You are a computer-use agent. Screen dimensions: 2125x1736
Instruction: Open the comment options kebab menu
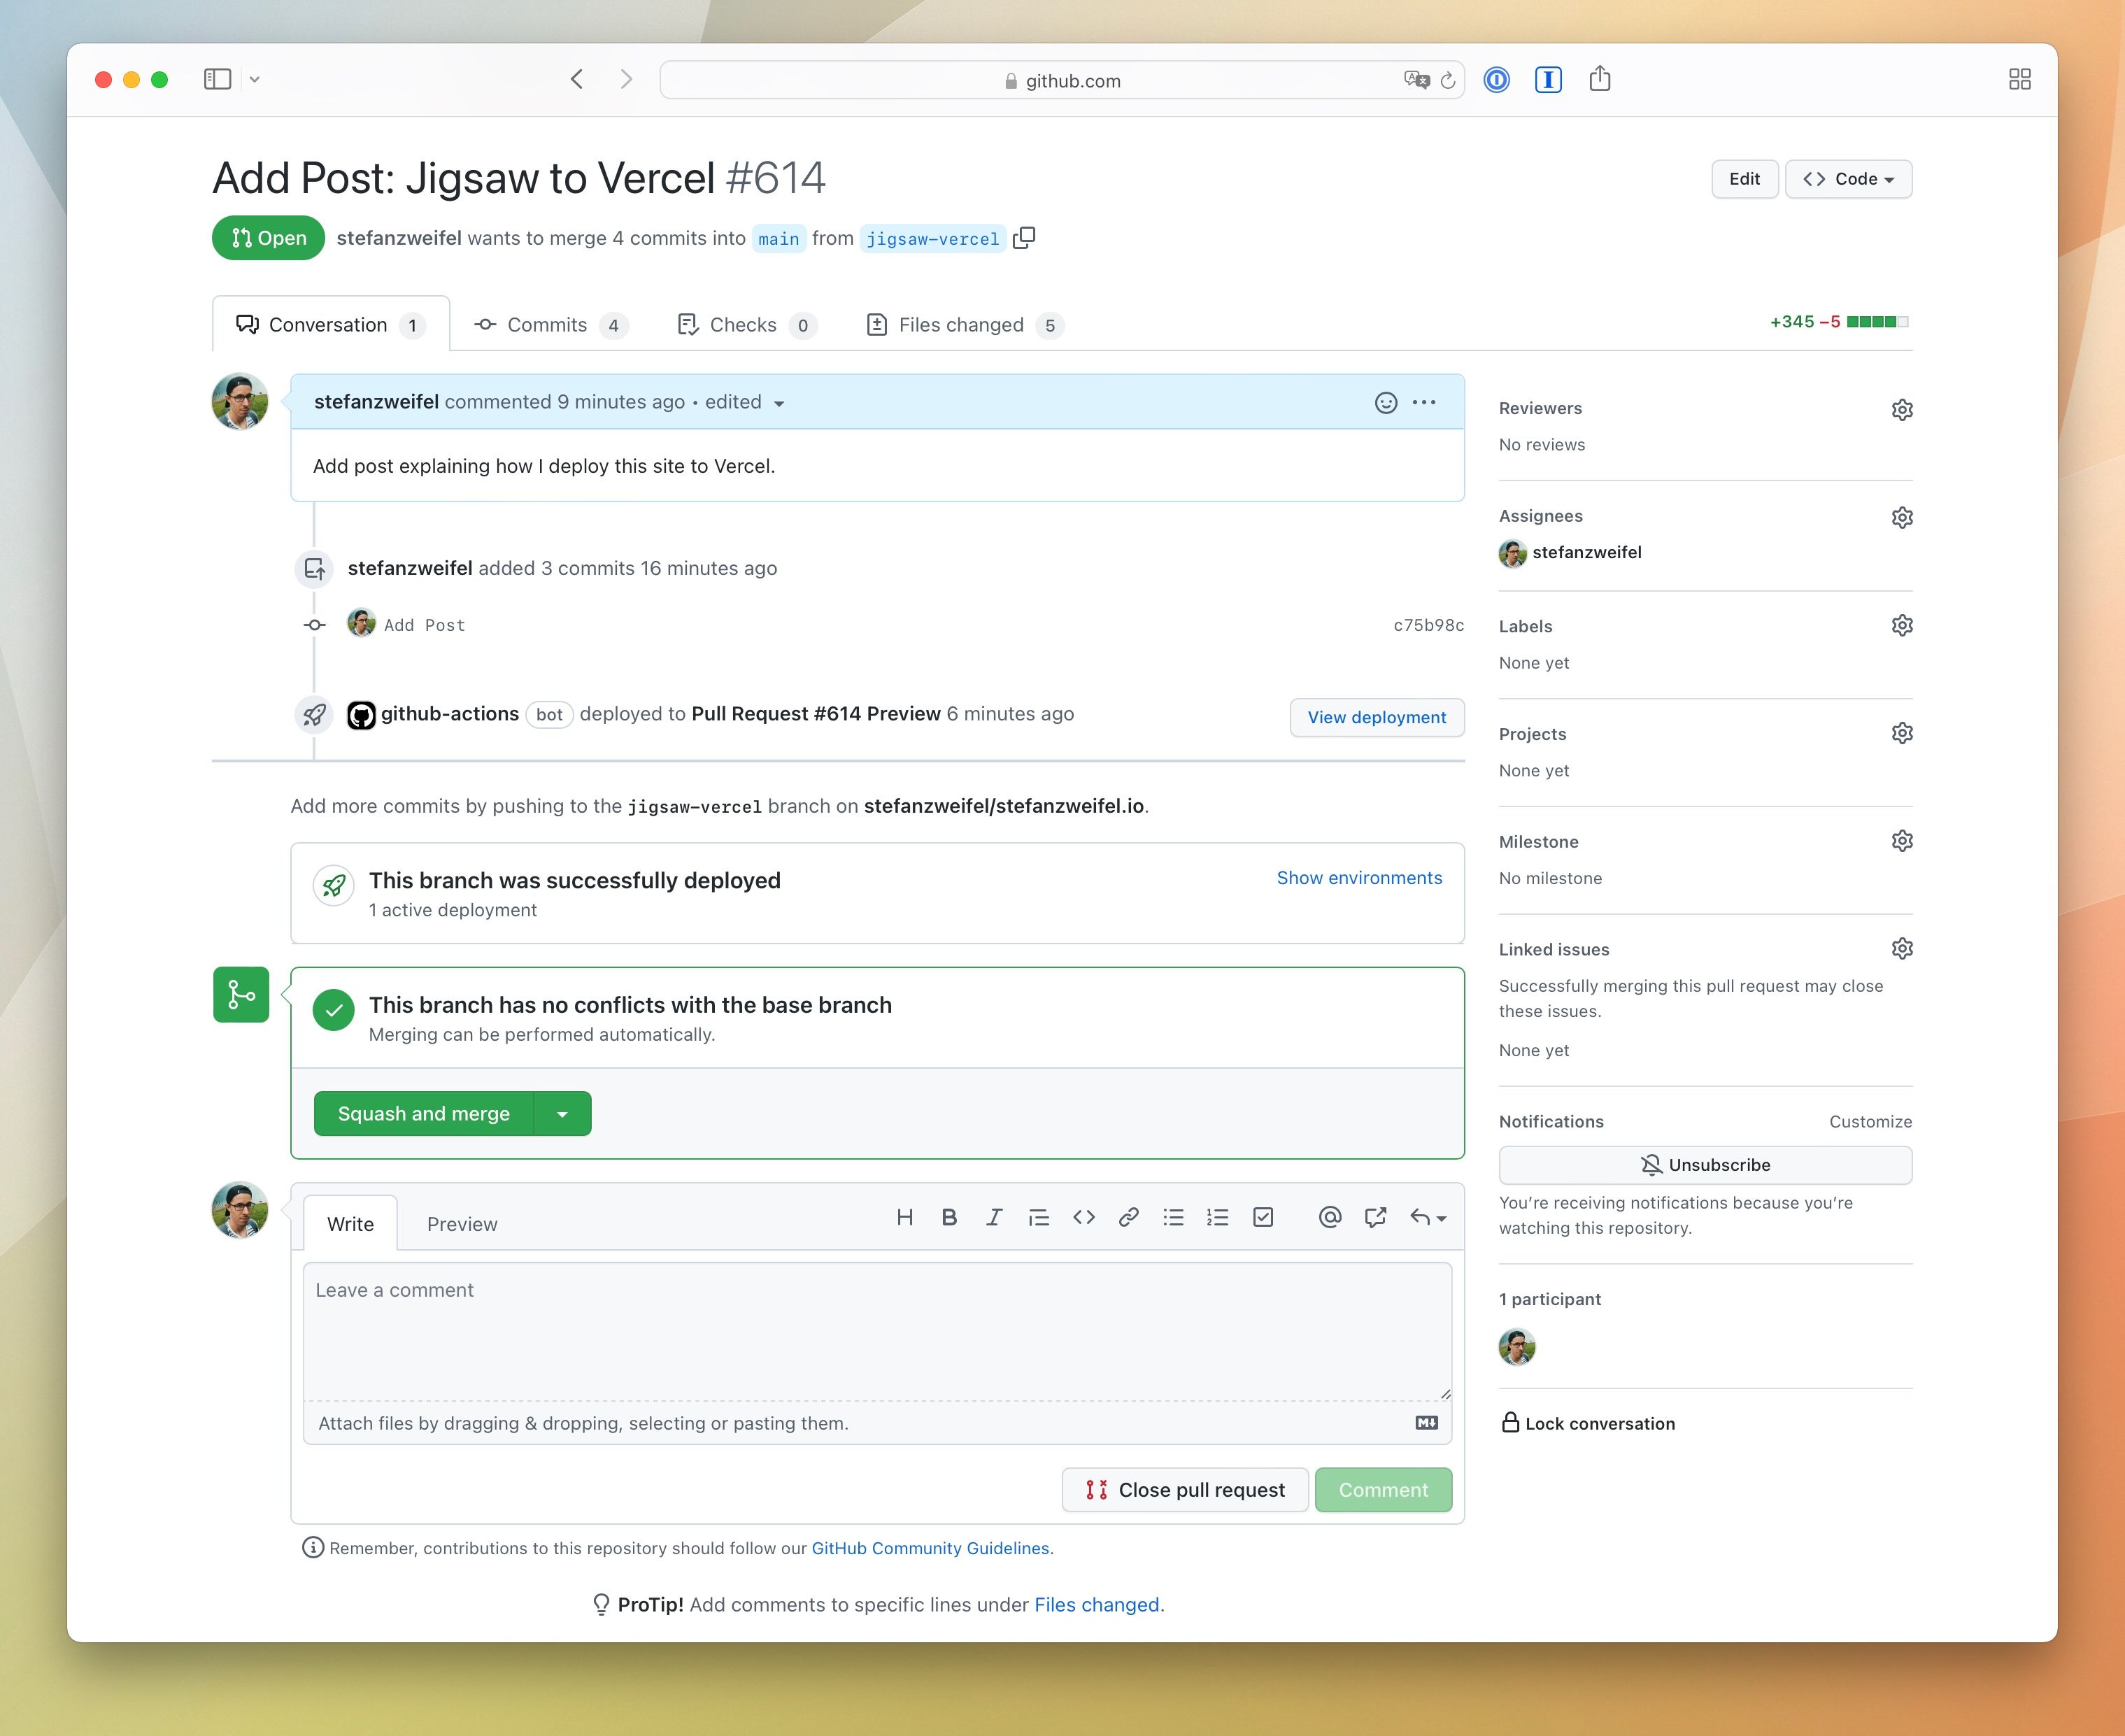click(x=1424, y=402)
